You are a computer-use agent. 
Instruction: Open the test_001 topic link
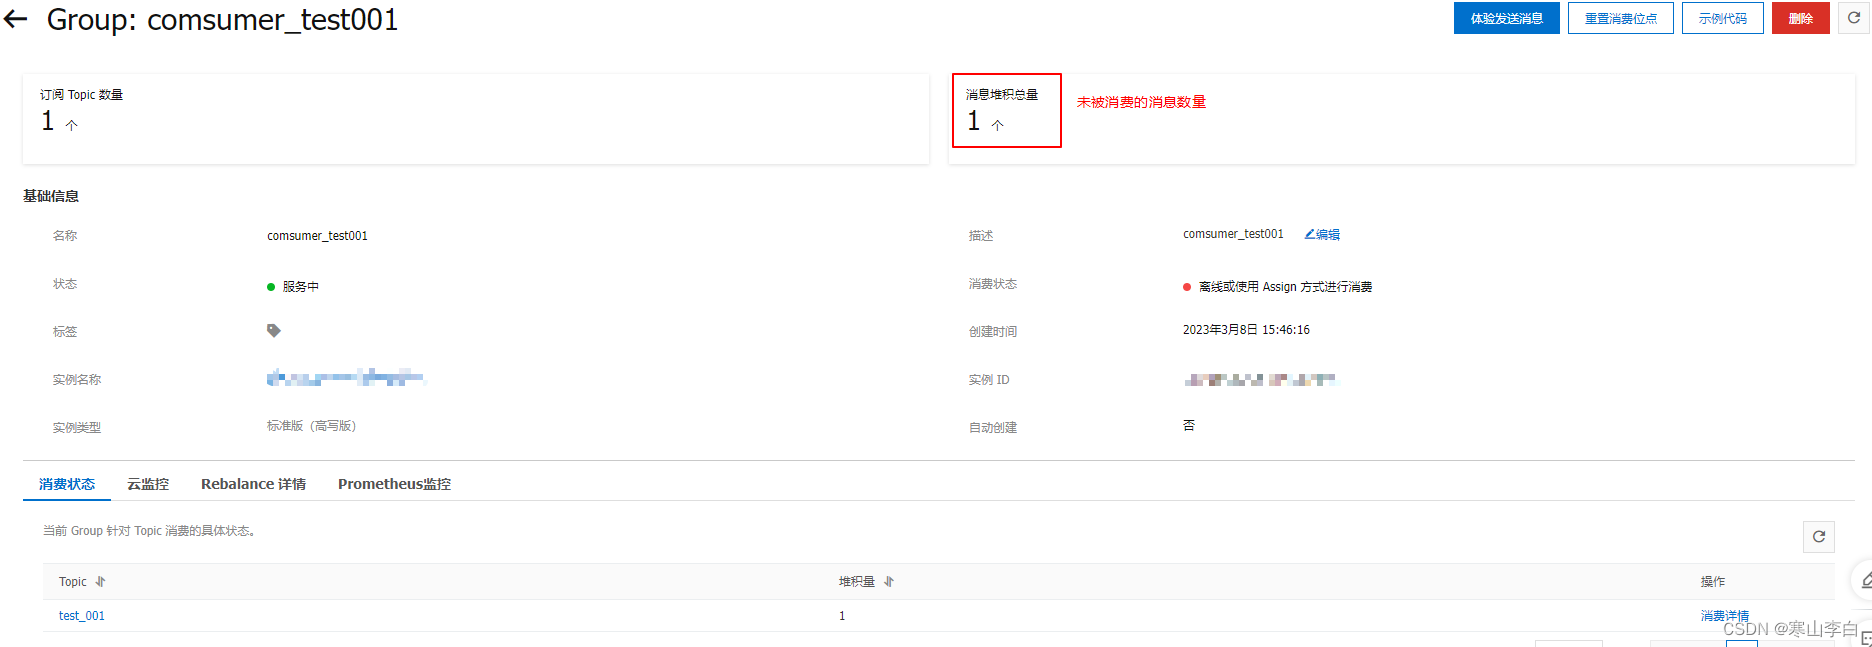[x=82, y=616]
